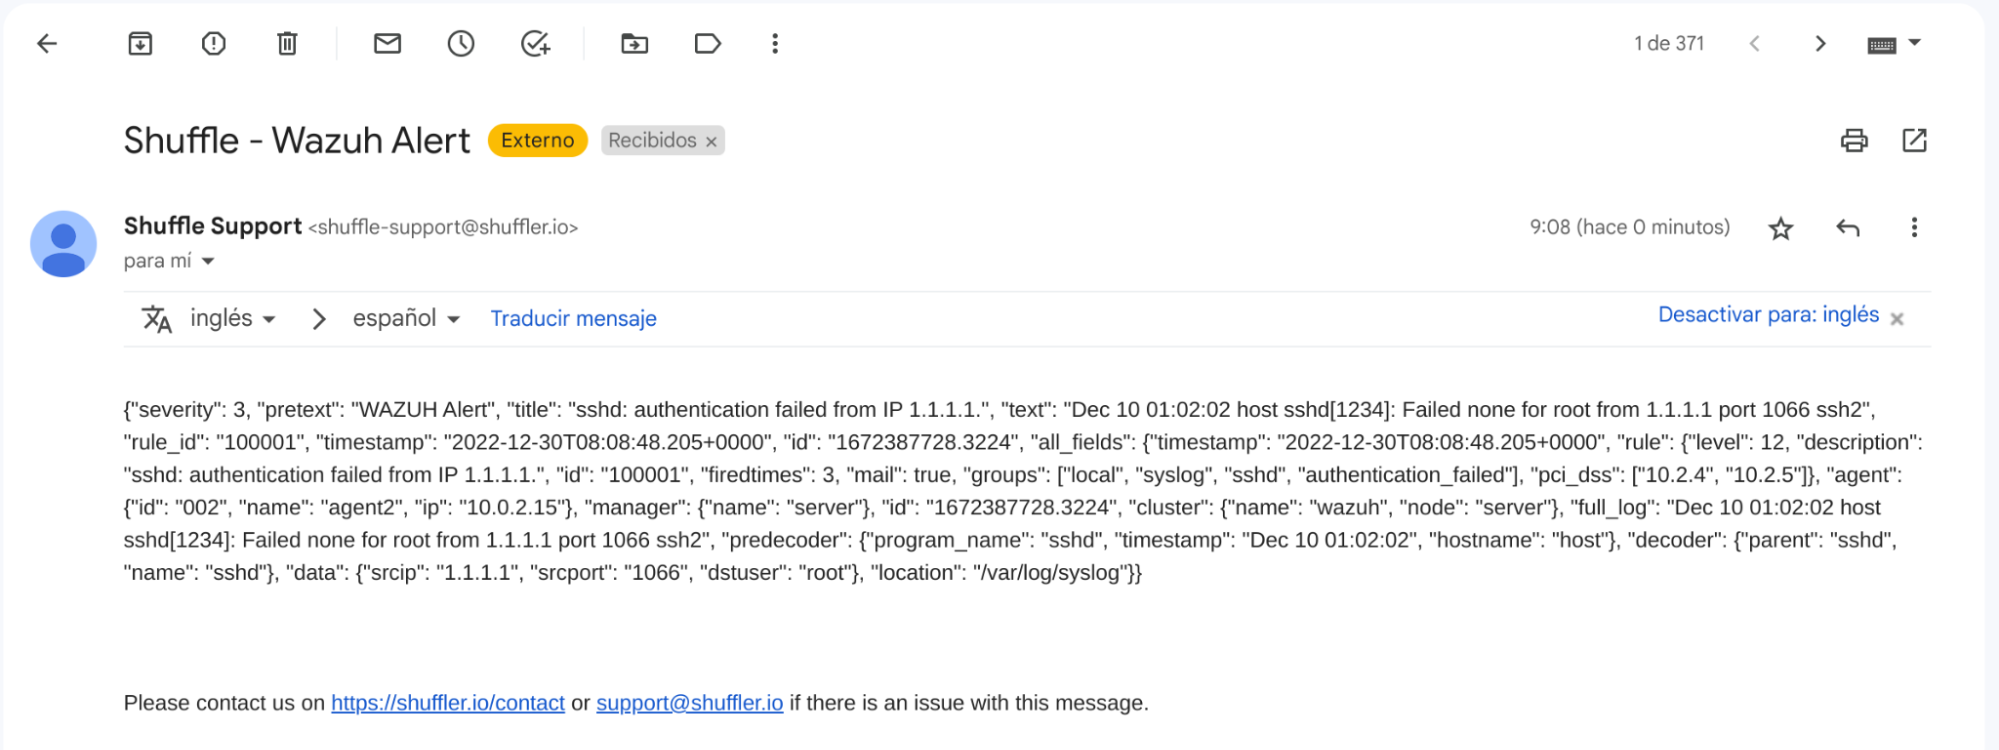Move email to another folder

click(634, 43)
